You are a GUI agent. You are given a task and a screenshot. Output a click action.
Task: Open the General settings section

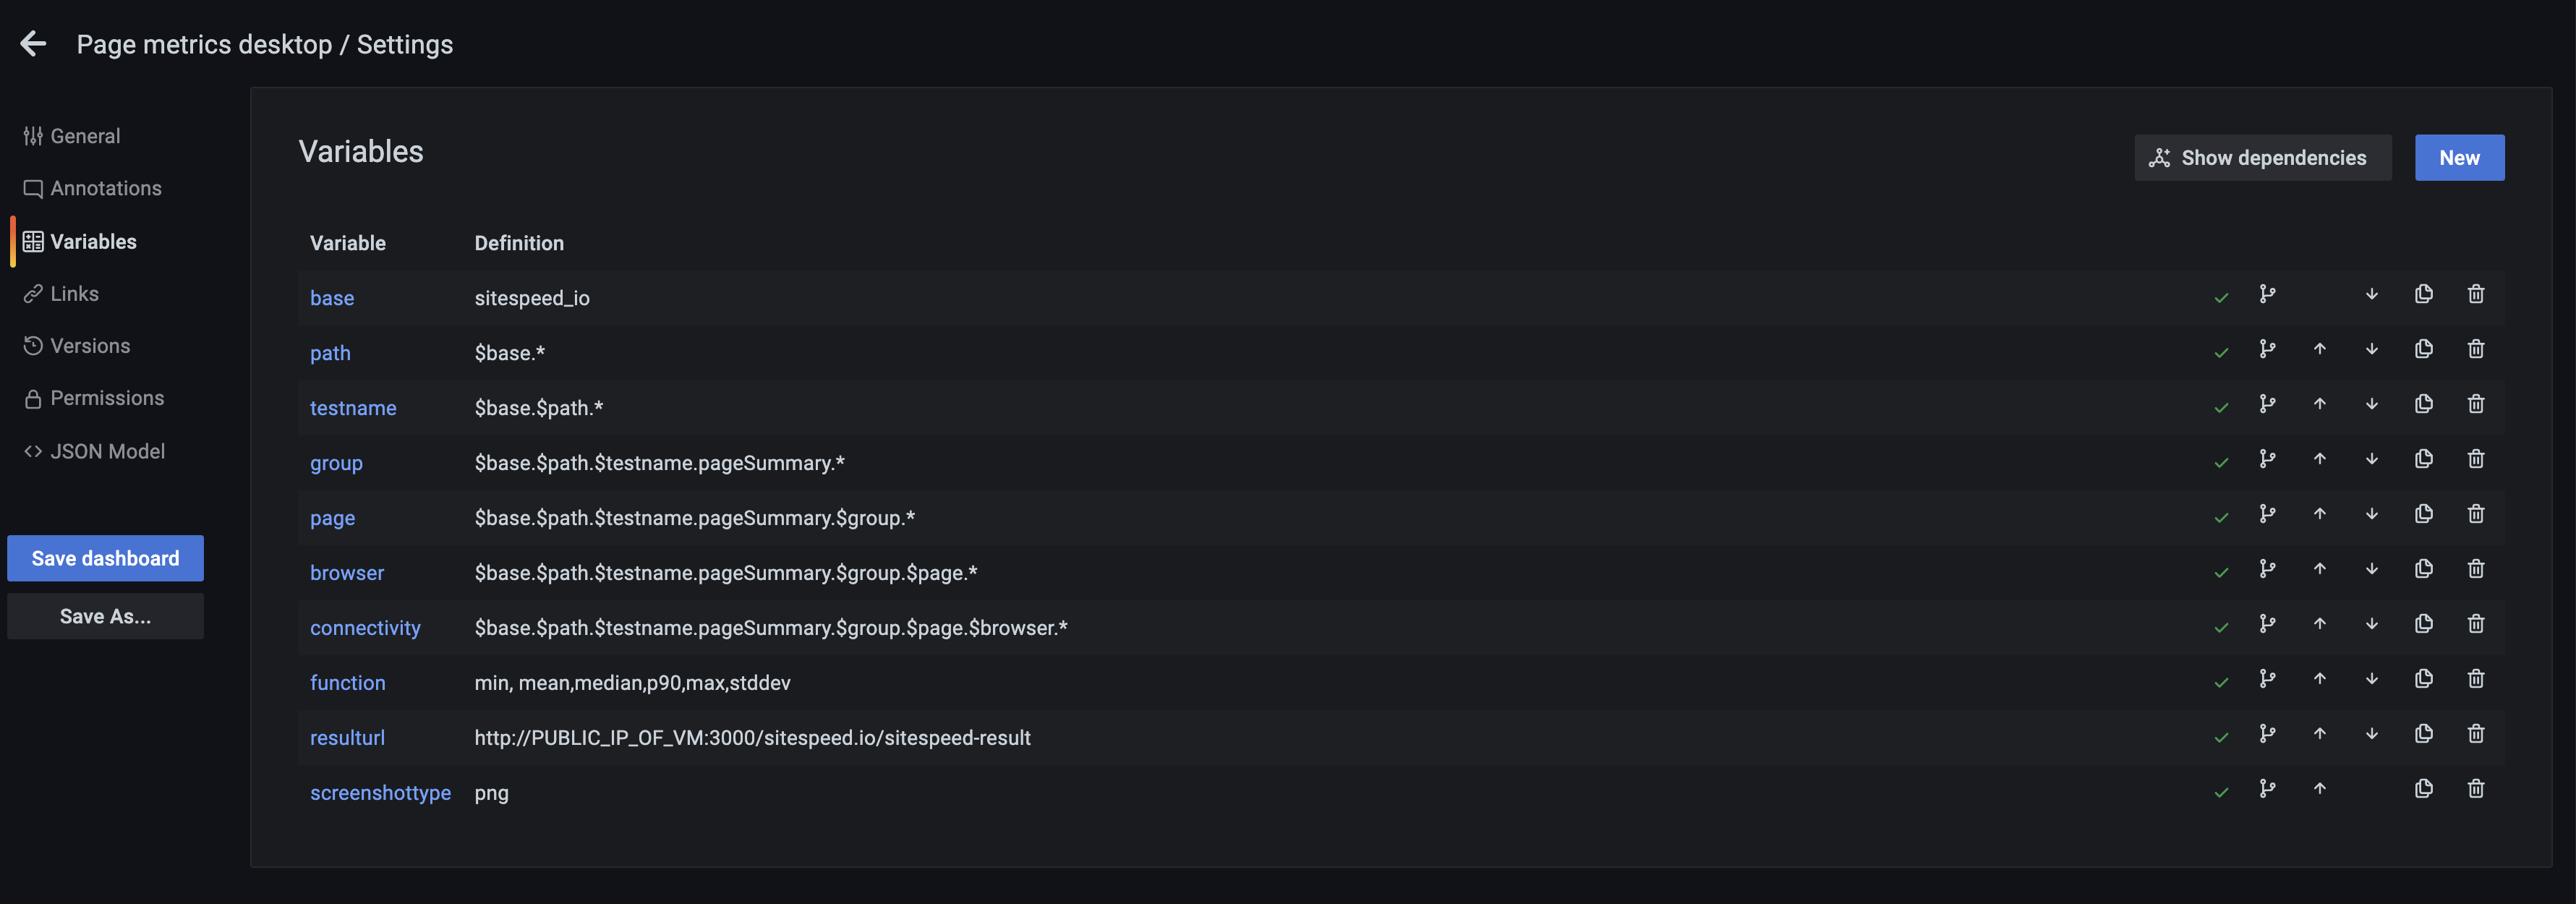coord(84,136)
